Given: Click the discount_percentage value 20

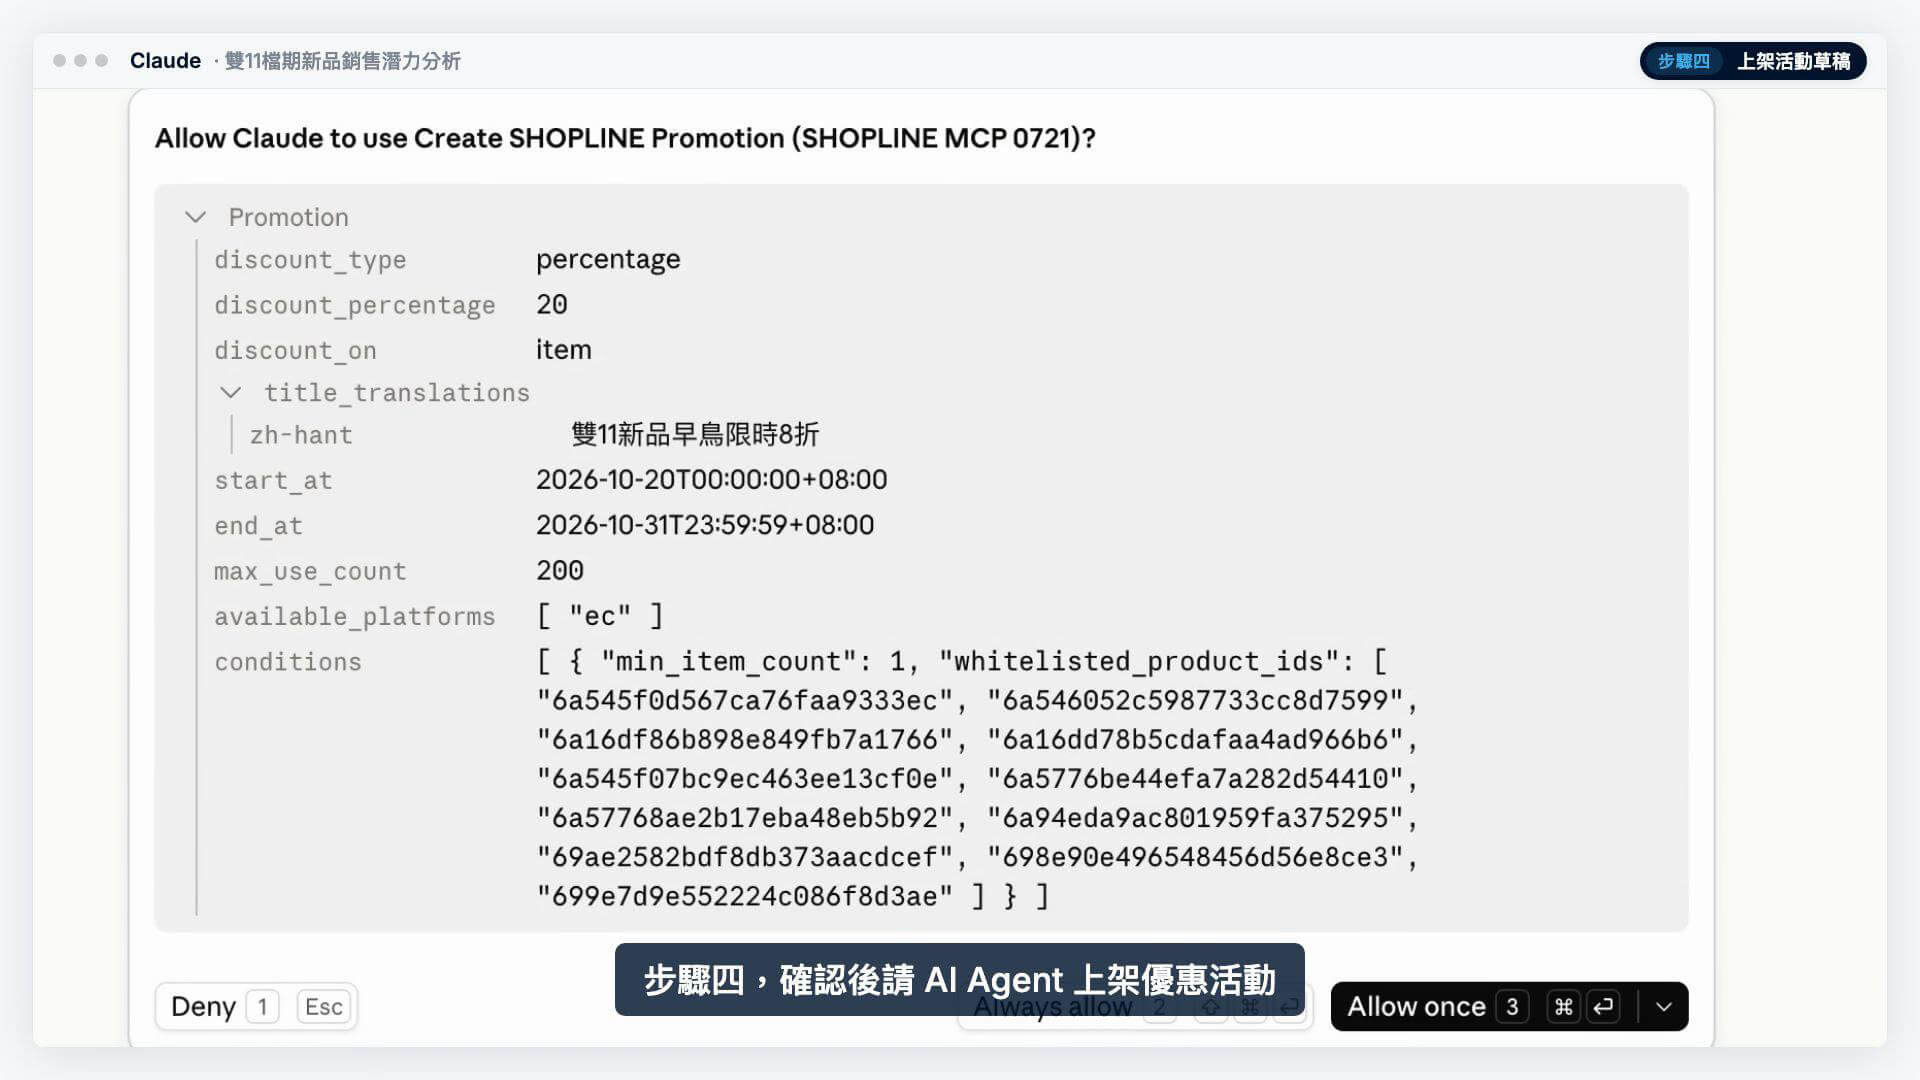Looking at the screenshot, I should coord(552,305).
